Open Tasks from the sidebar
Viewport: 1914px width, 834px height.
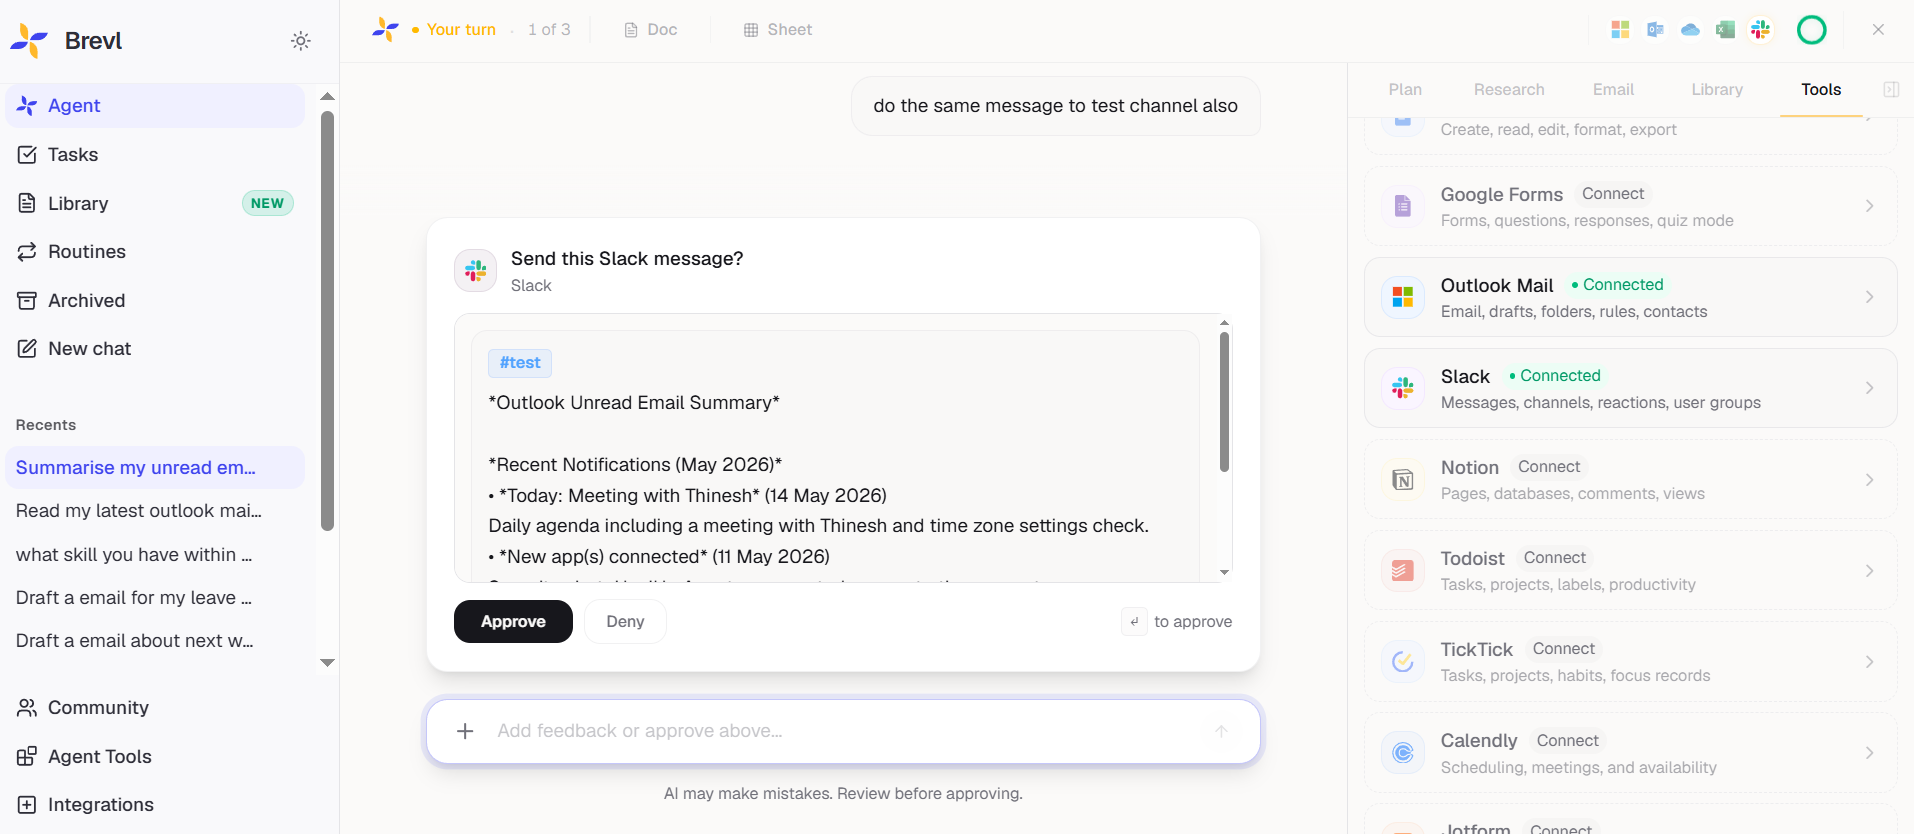point(155,155)
